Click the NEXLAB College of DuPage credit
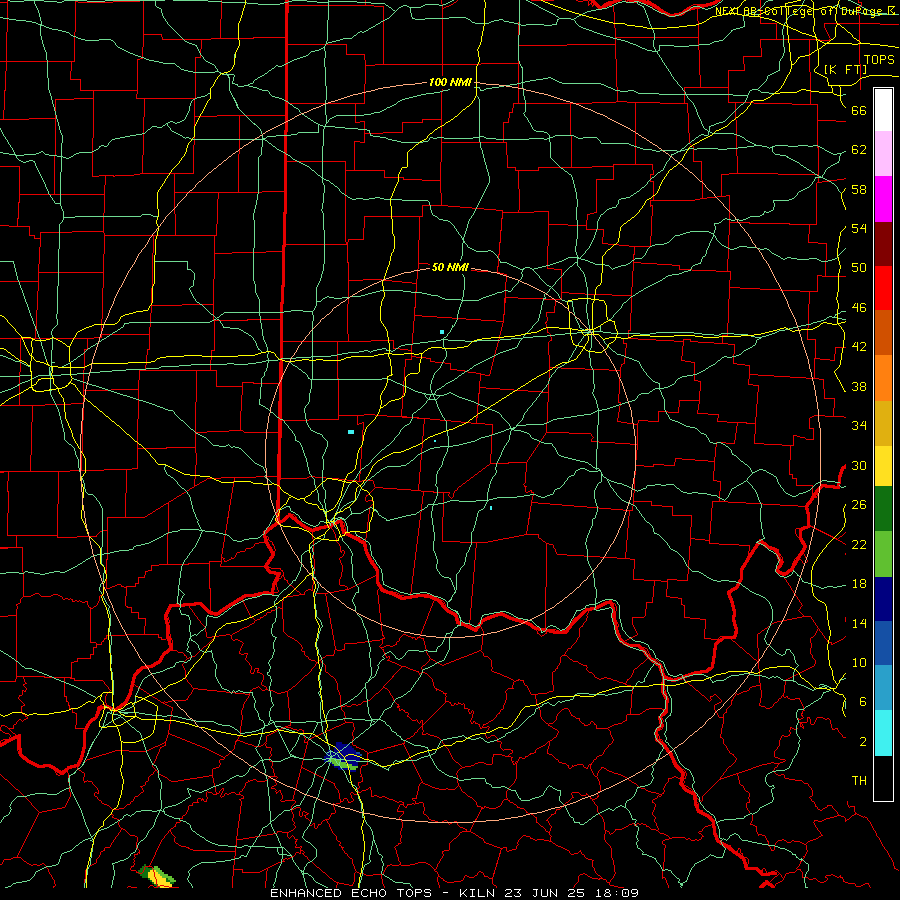 coord(806,11)
